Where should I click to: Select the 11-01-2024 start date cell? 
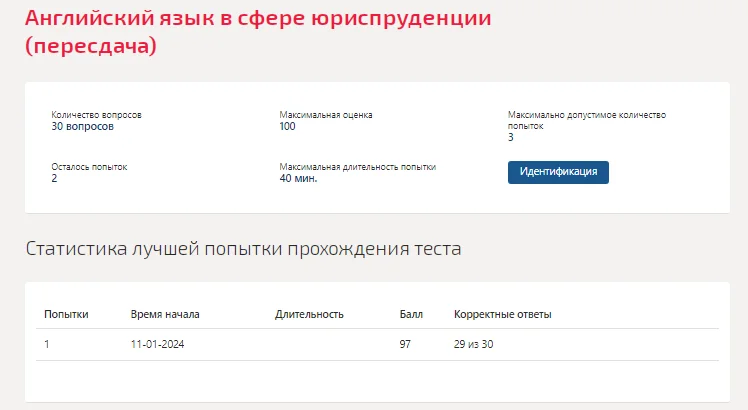click(157, 344)
